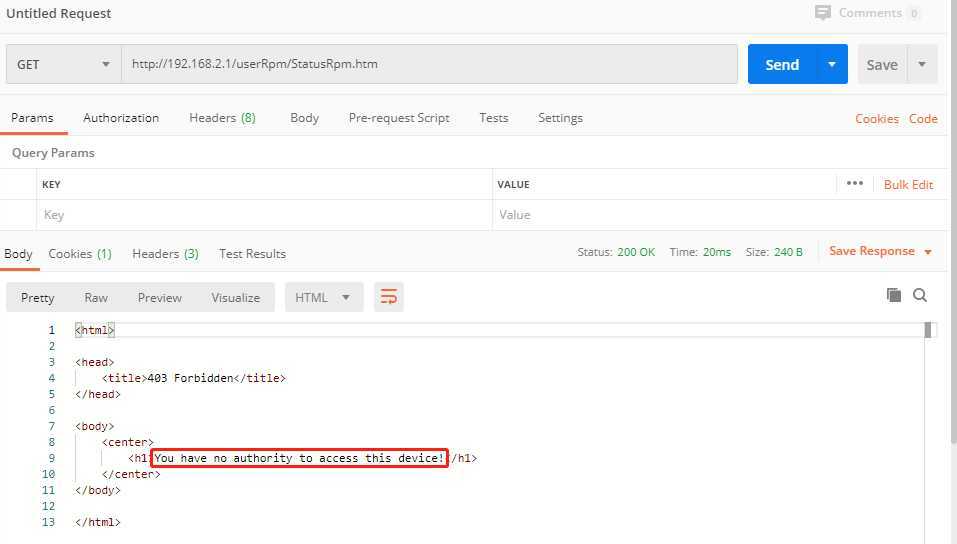The height and width of the screenshot is (544, 957).
Task: Switch to the request Body tab
Action: [305, 118]
